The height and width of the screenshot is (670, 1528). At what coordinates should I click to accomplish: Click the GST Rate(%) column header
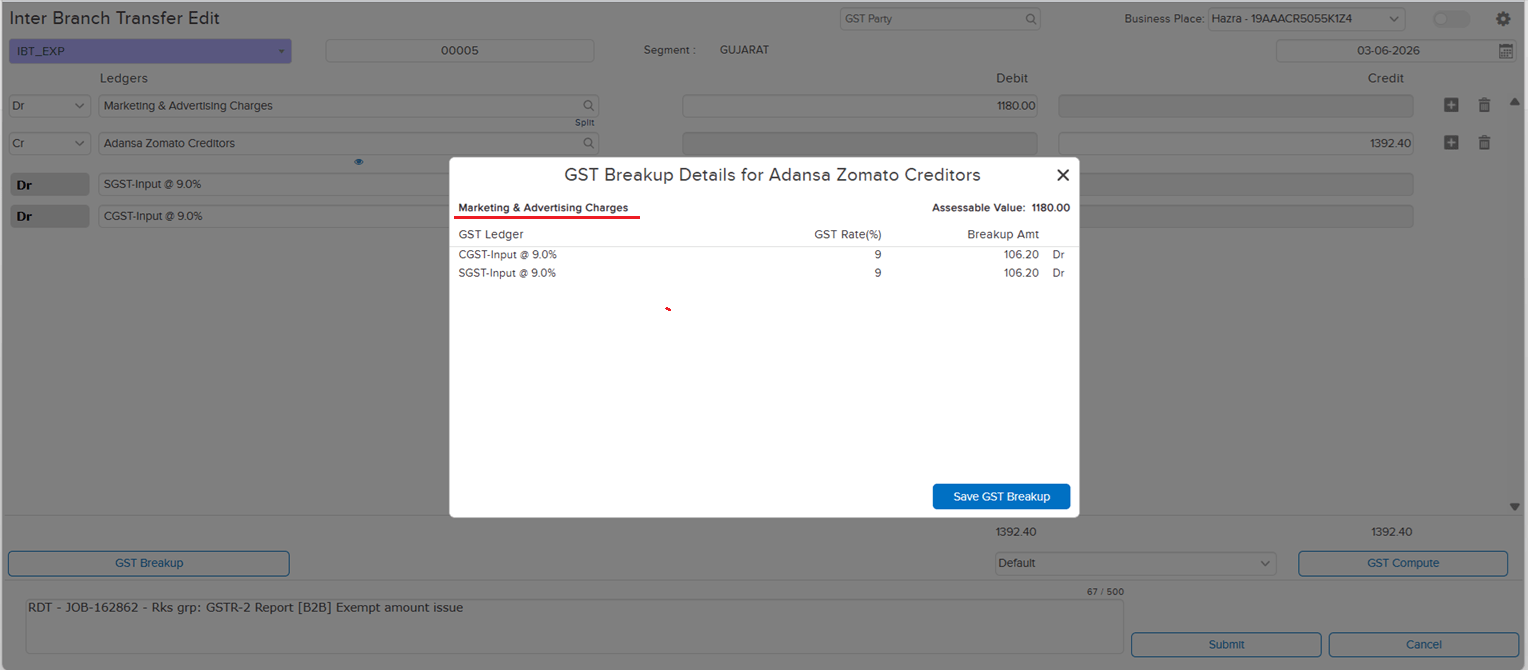point(848,234)
